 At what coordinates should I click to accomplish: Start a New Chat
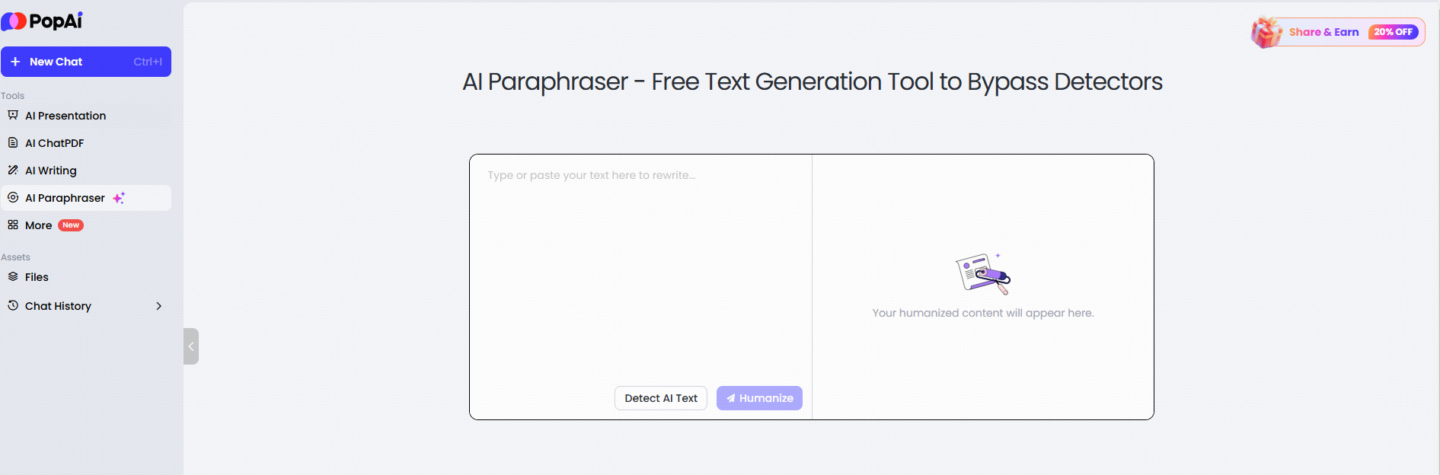tap(85, 61)
